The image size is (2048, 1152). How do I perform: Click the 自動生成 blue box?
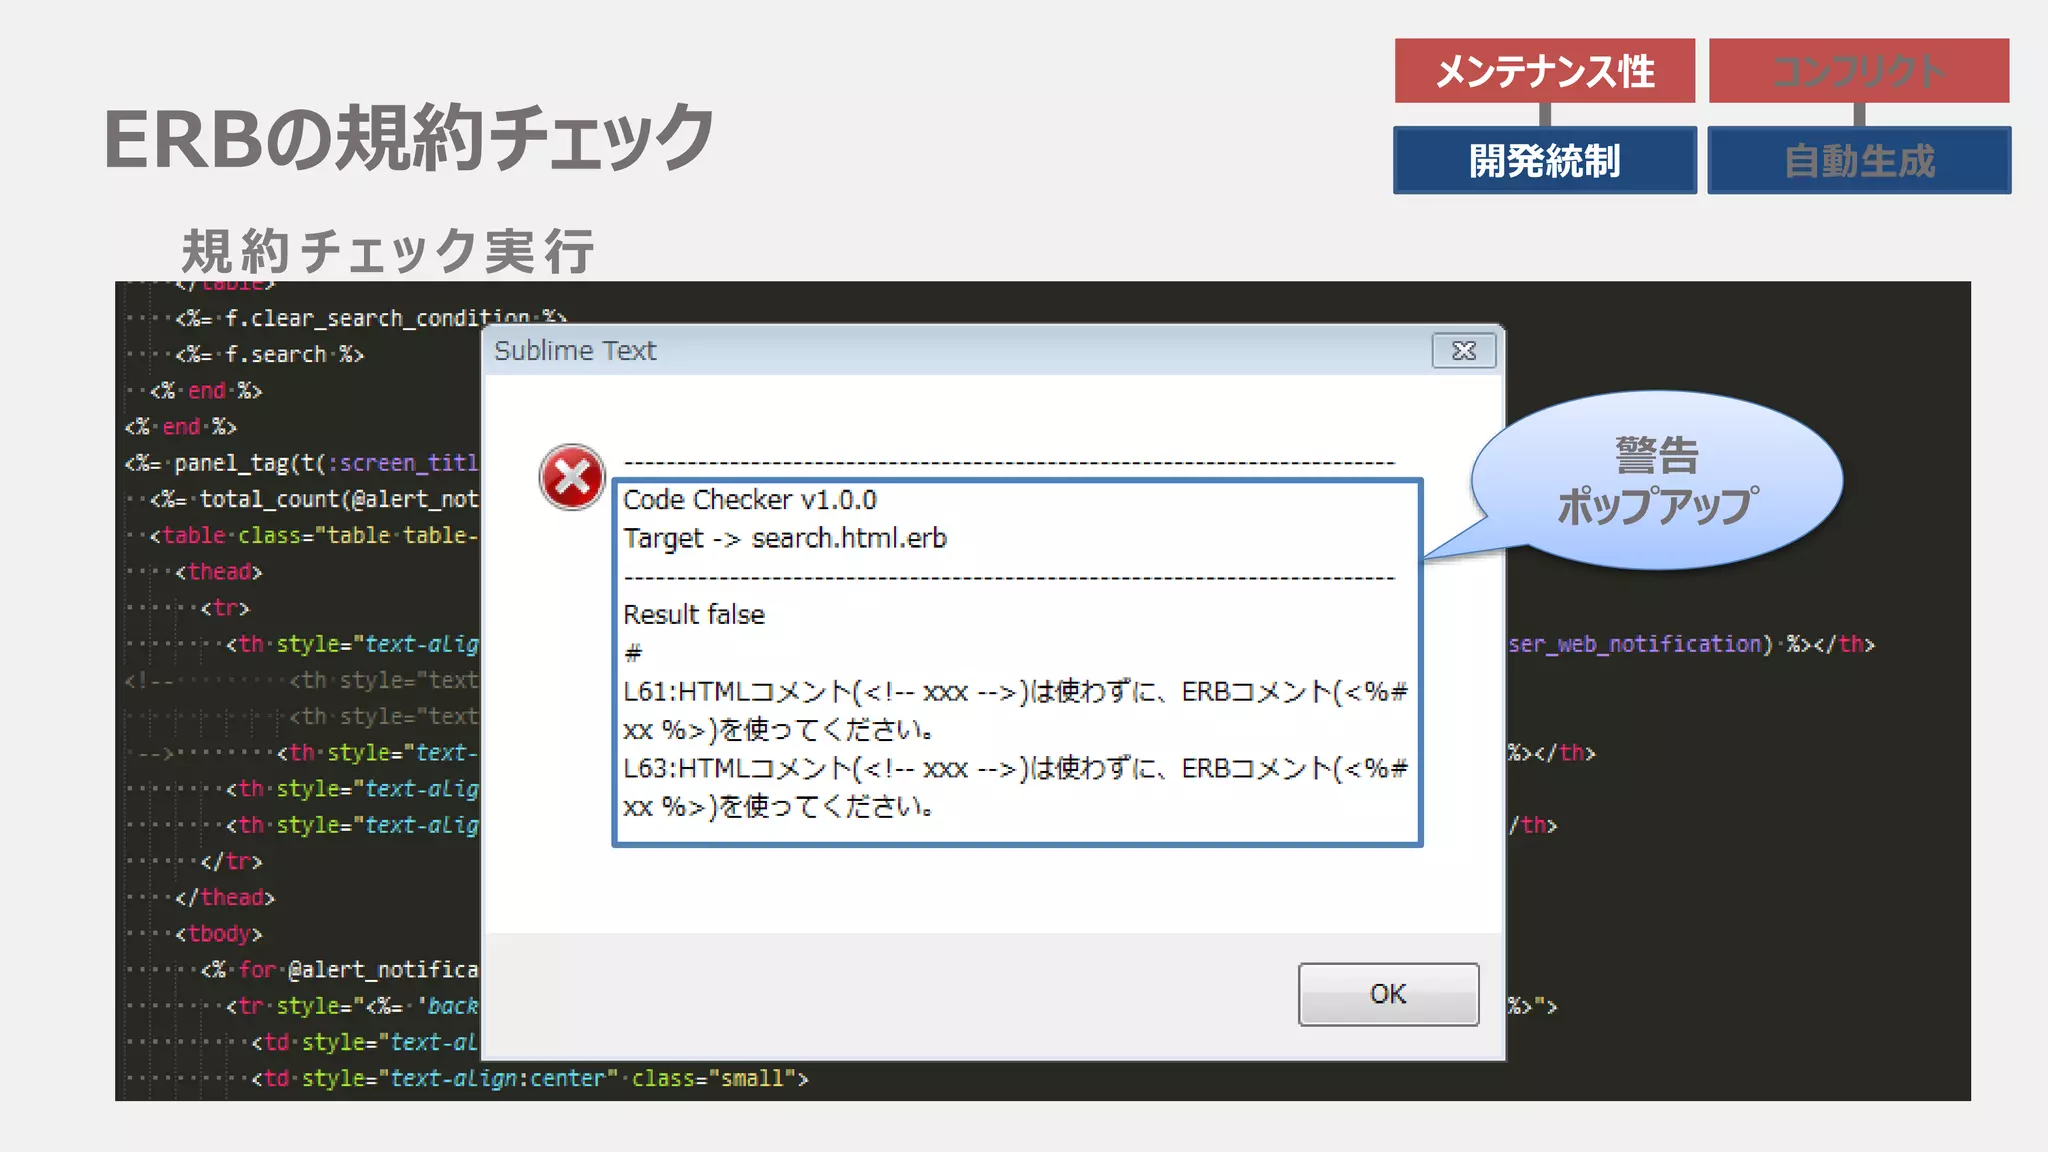tap(1859, 160)
